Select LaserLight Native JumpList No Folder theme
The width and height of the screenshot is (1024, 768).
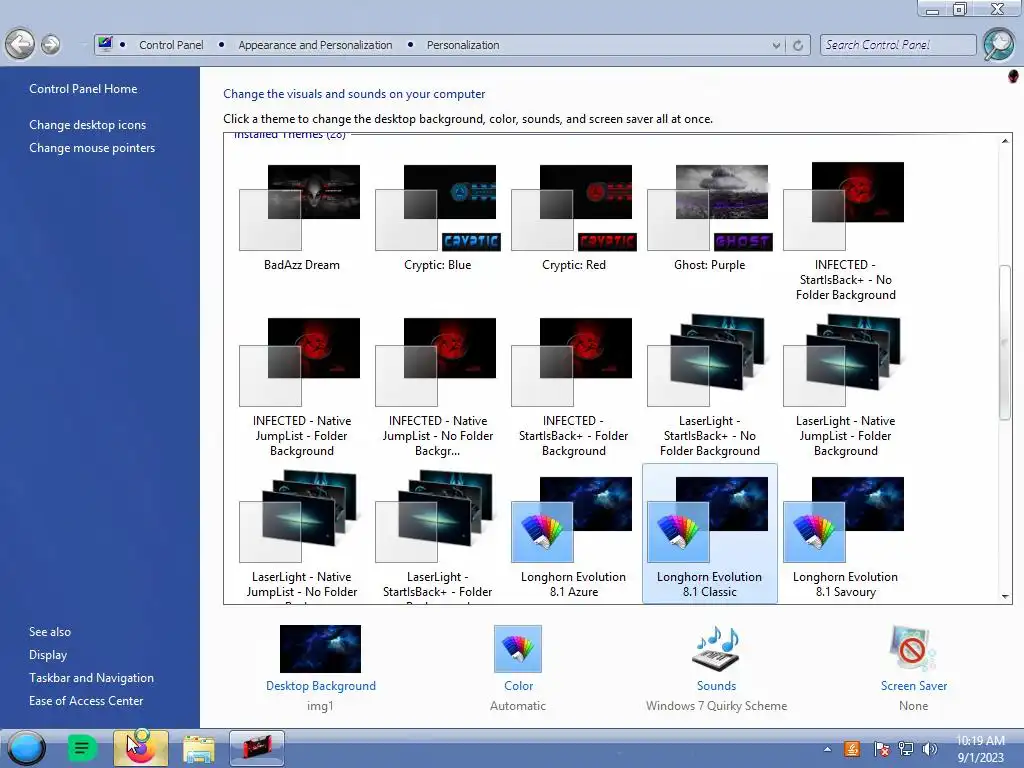pyautogui.click(x=302, y=536)
